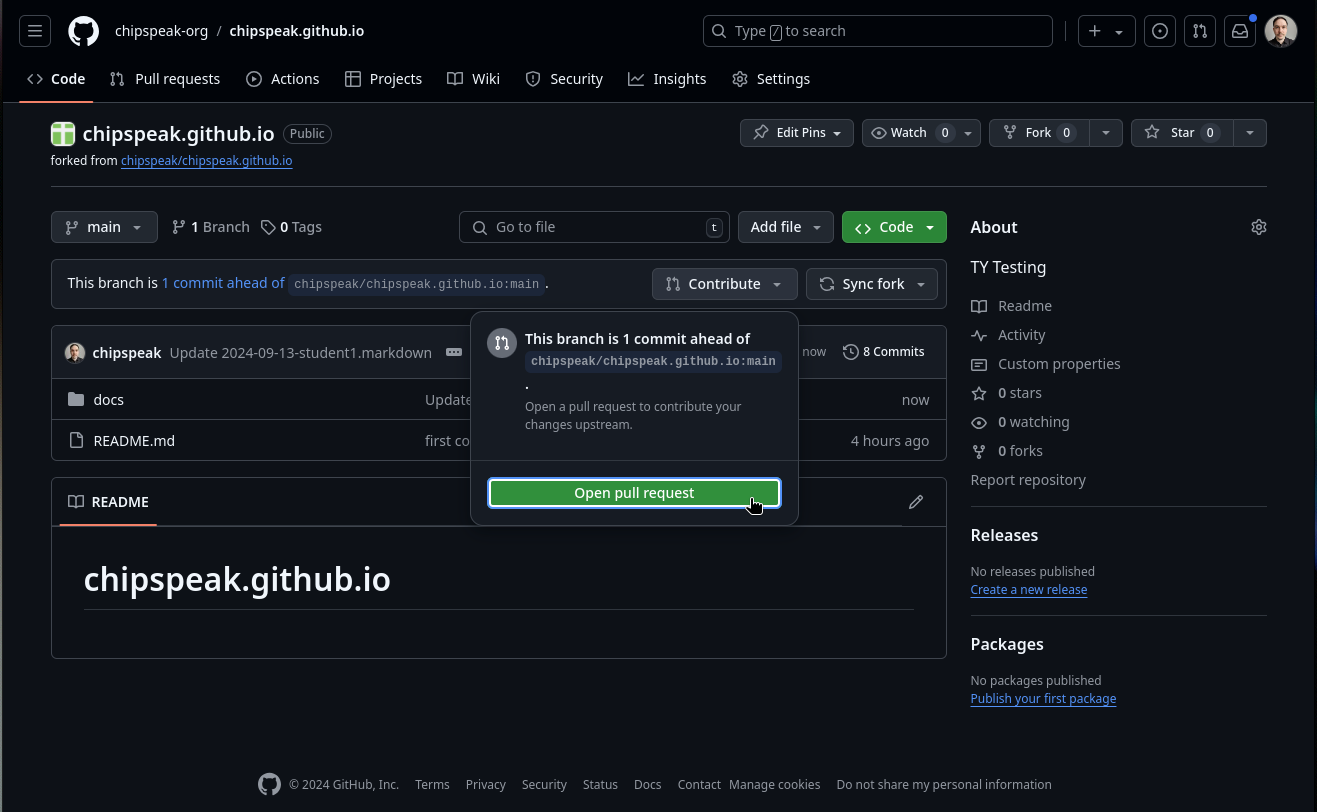Open 1 Branch list
The height and width of the screenshot is (812, 1317).
point(210,227)
